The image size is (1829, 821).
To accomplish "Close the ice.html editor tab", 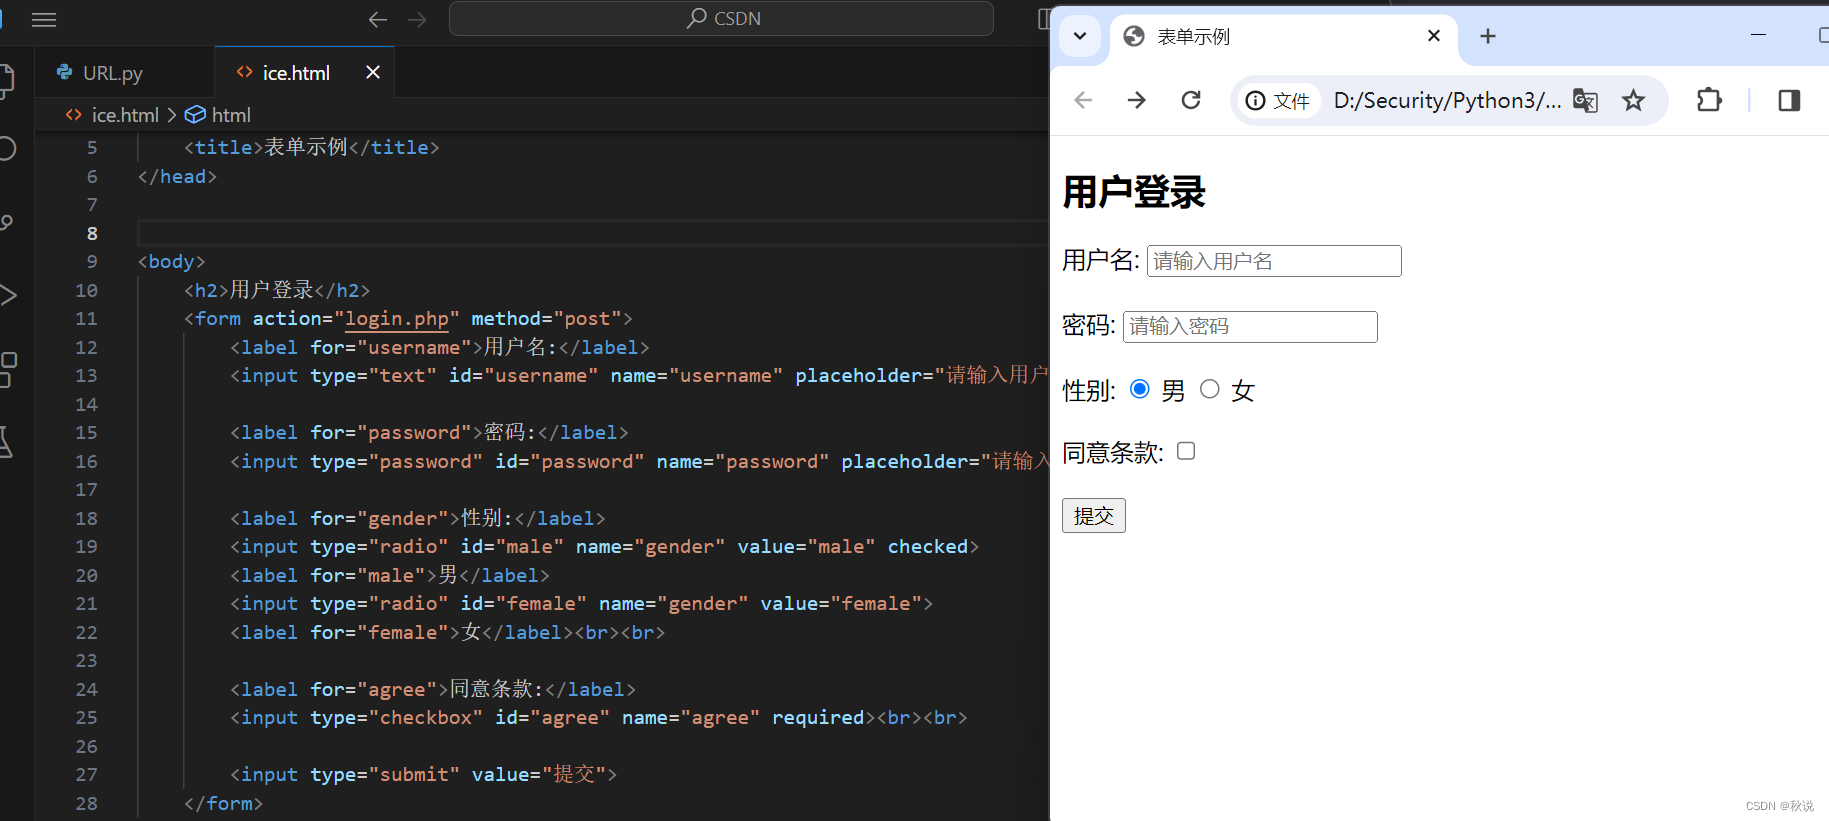I will 373,72.
